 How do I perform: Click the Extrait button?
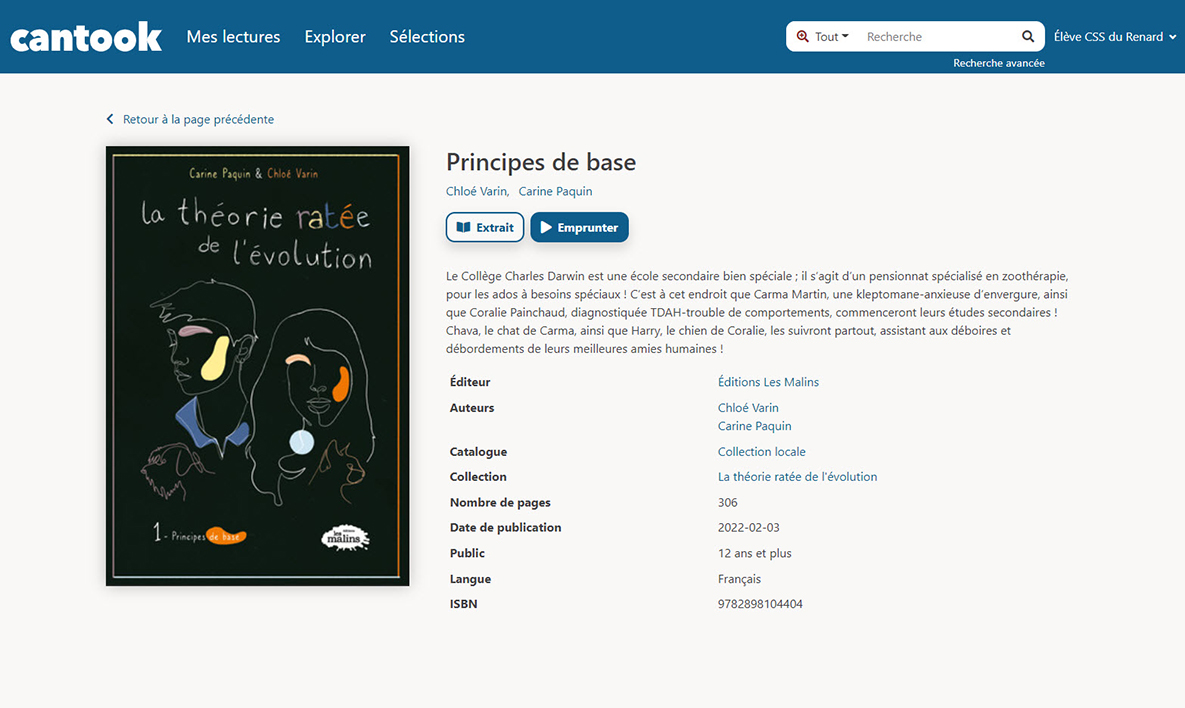point(485,227)
